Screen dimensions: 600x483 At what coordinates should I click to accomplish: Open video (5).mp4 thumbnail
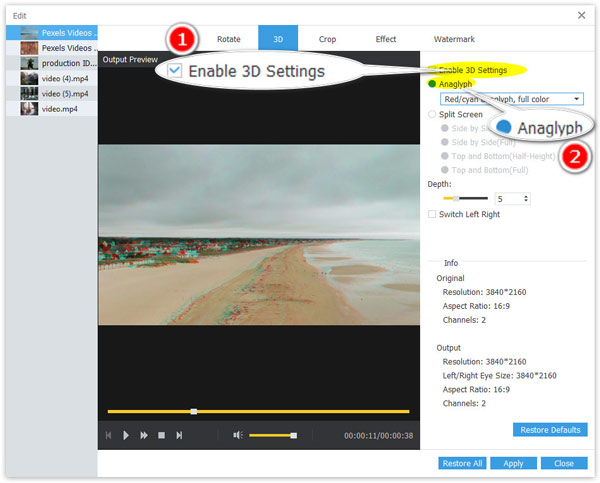(29, 94)
